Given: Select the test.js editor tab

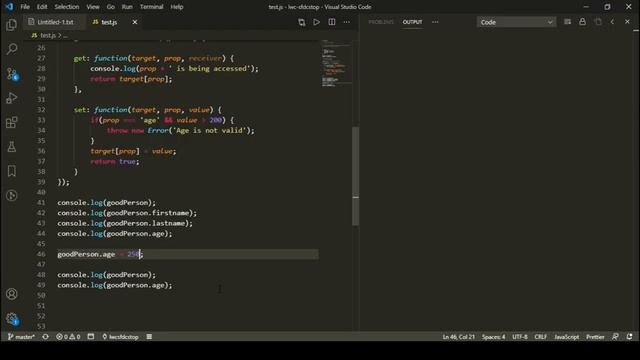Looking at the screenshot, I should click(109, 22).
